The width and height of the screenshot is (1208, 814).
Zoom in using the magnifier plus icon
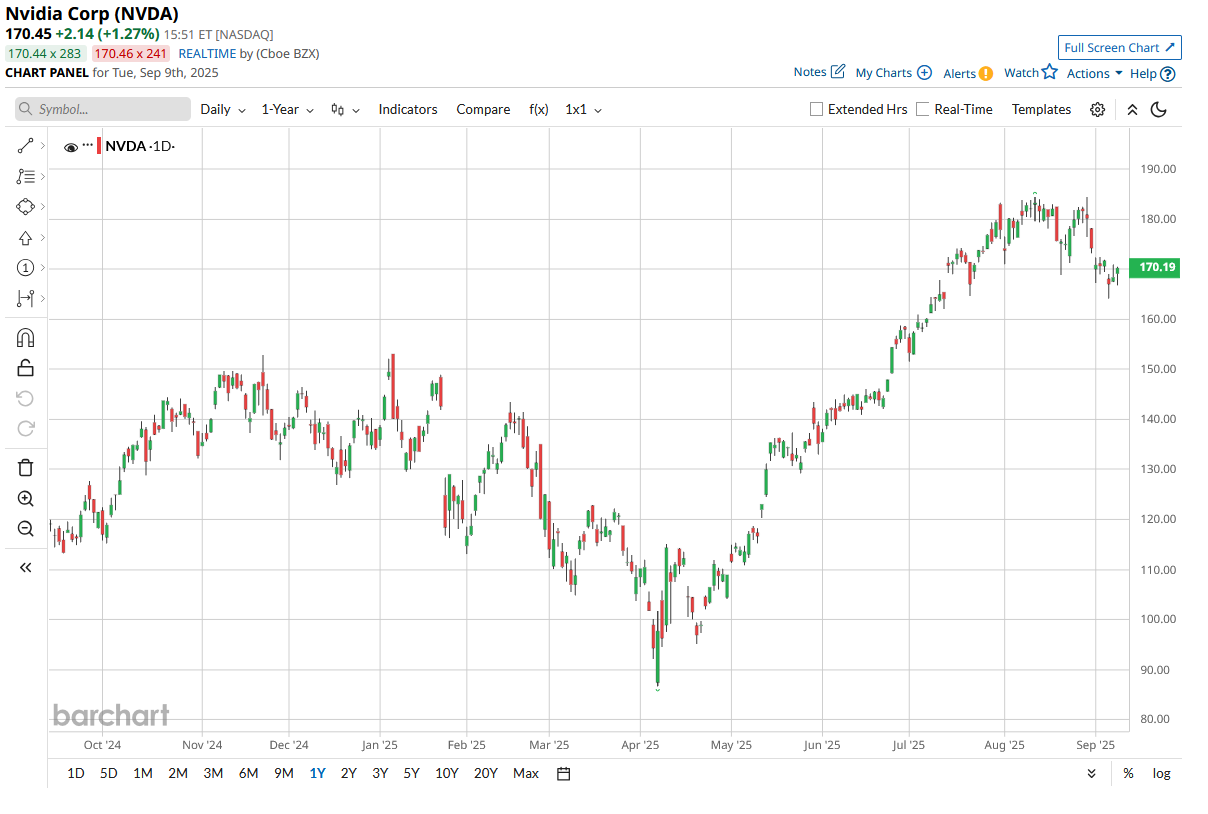pyautogui.click(x=26, y=498)
